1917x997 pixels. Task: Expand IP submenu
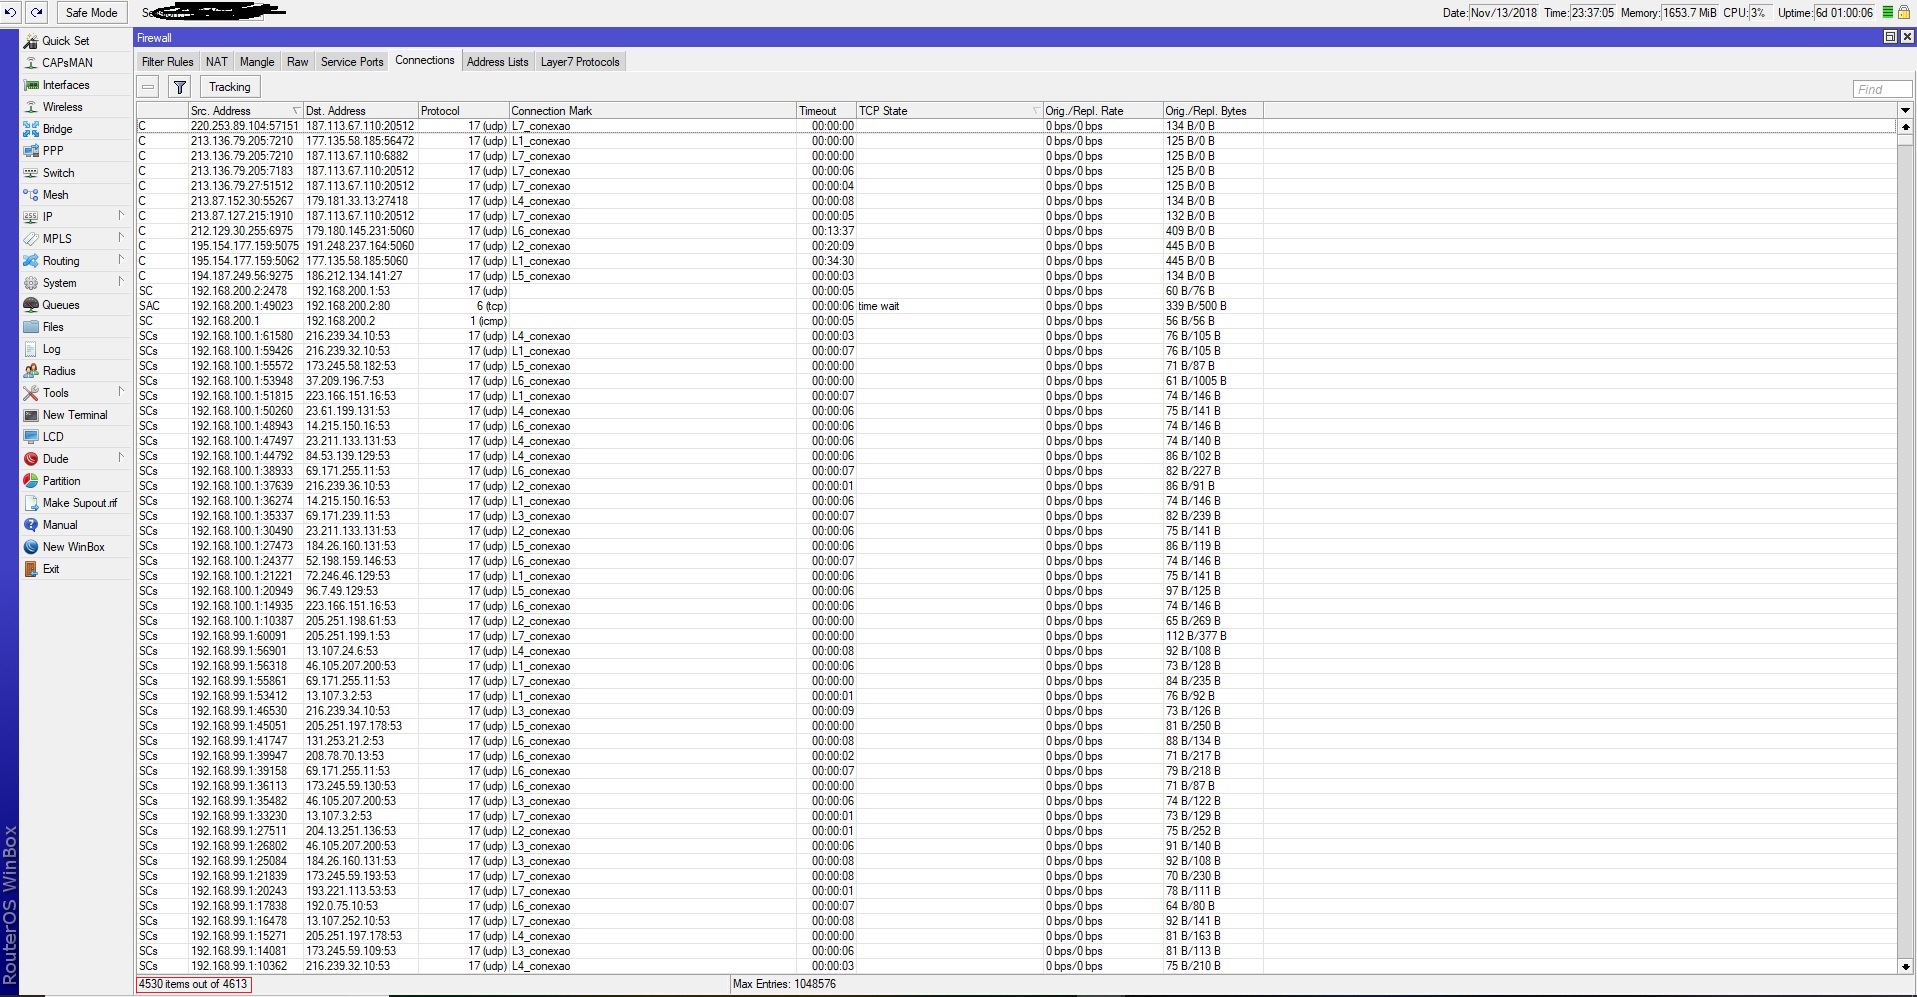click(x=121, y=216)
